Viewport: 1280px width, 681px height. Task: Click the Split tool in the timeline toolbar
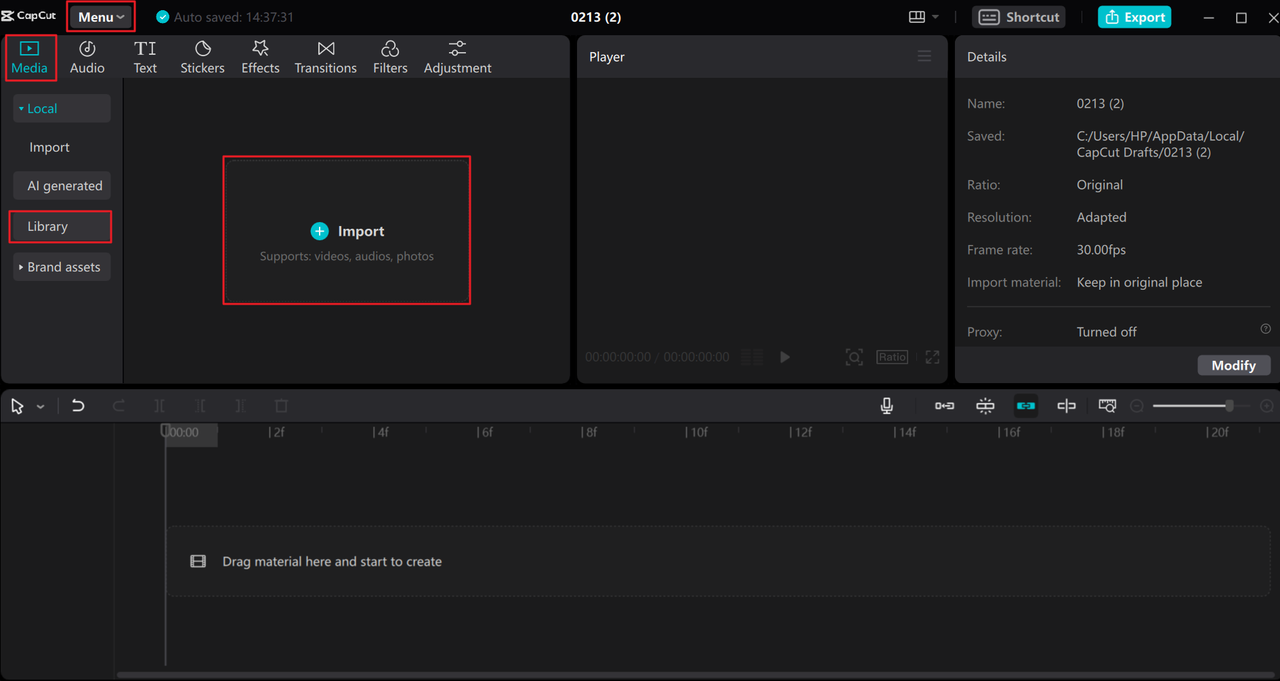coord(160,406)
